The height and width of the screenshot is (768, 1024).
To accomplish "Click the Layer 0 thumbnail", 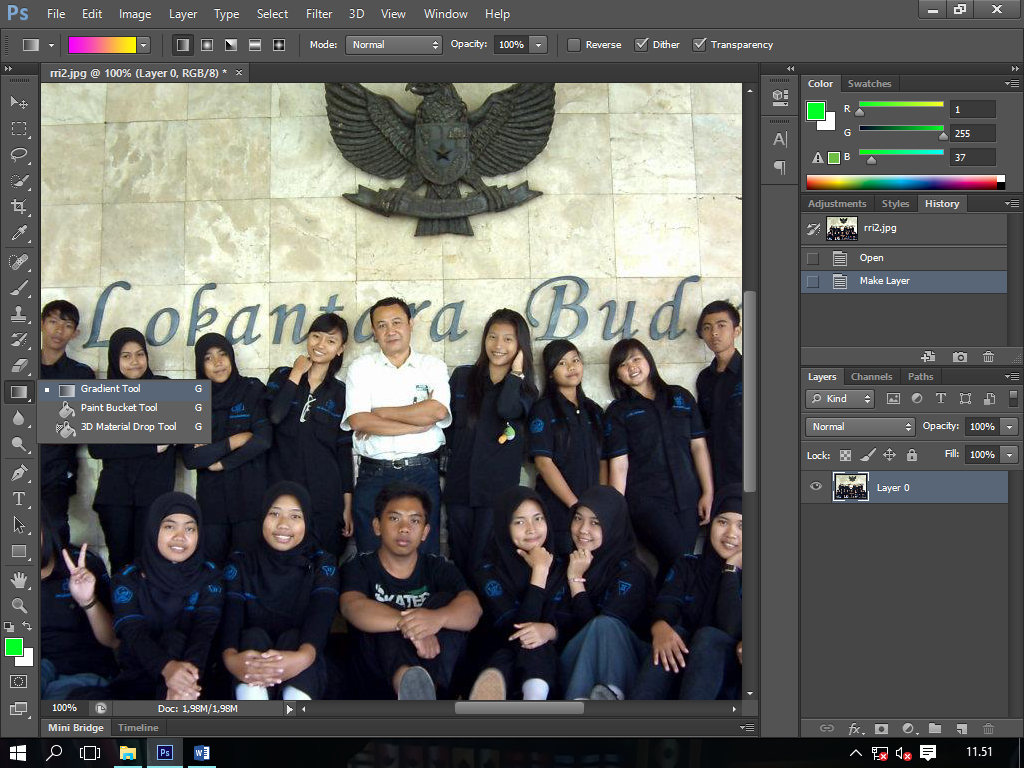I will 850,487.
